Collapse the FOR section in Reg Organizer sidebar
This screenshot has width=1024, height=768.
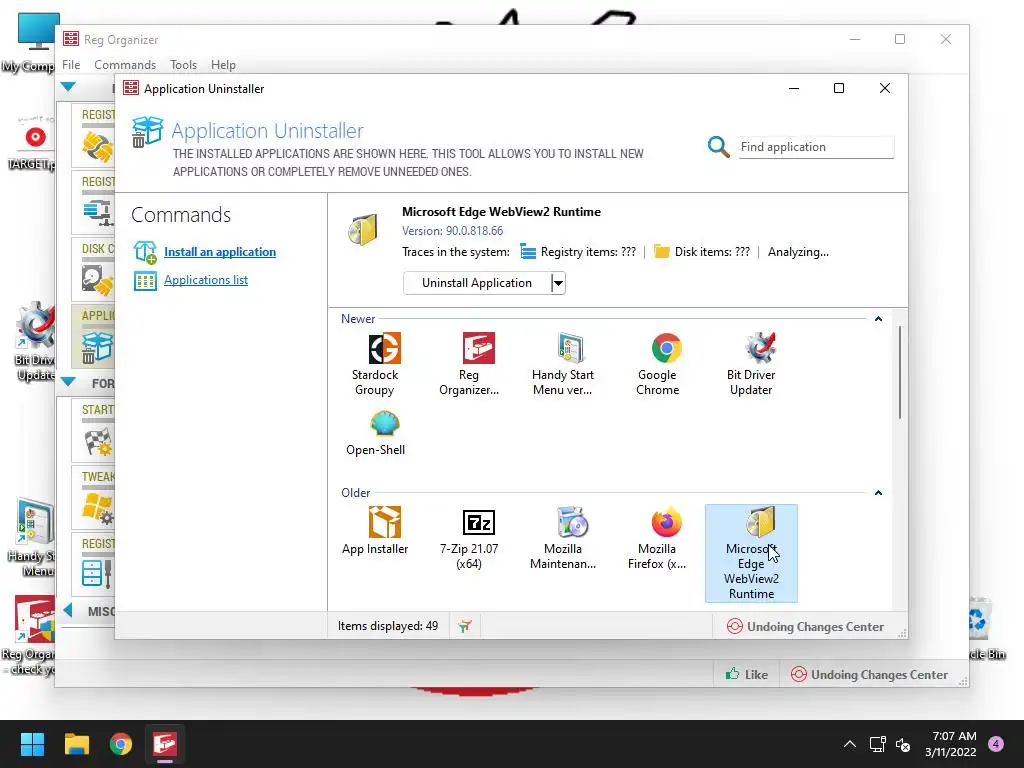(68, 381)
